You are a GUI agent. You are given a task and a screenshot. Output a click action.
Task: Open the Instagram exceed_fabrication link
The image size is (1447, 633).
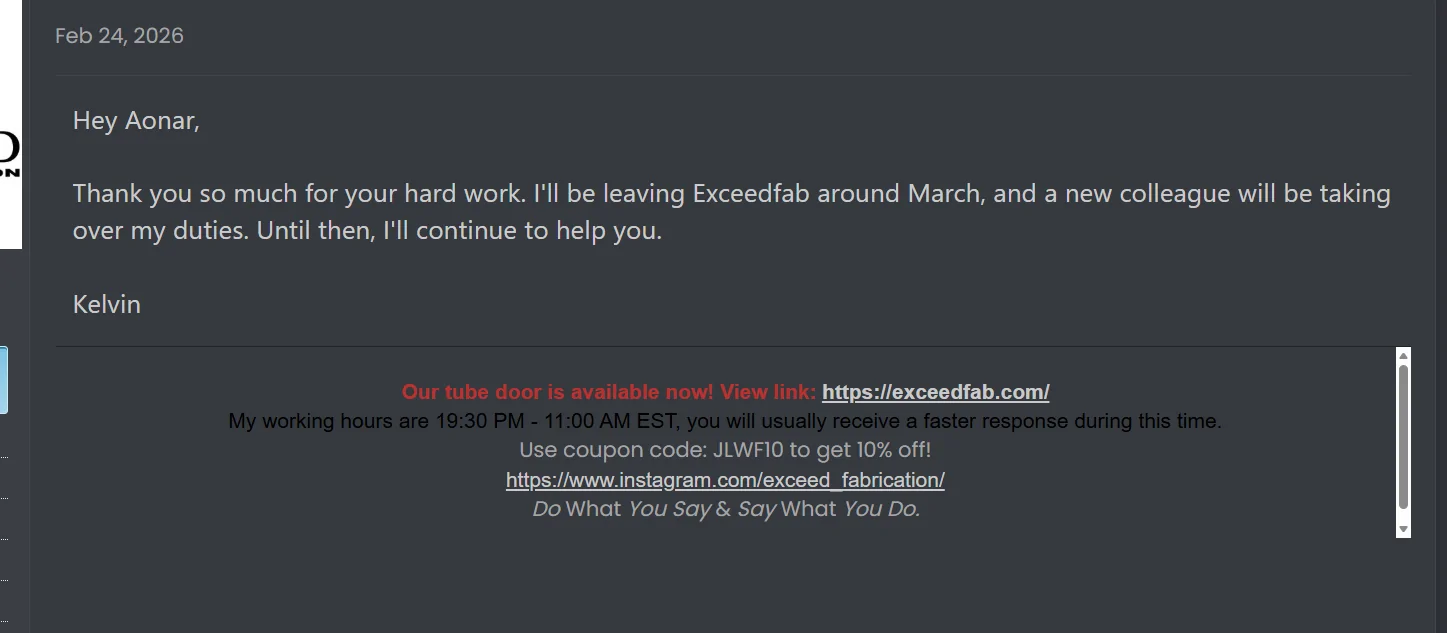click(x=725, y=480)
